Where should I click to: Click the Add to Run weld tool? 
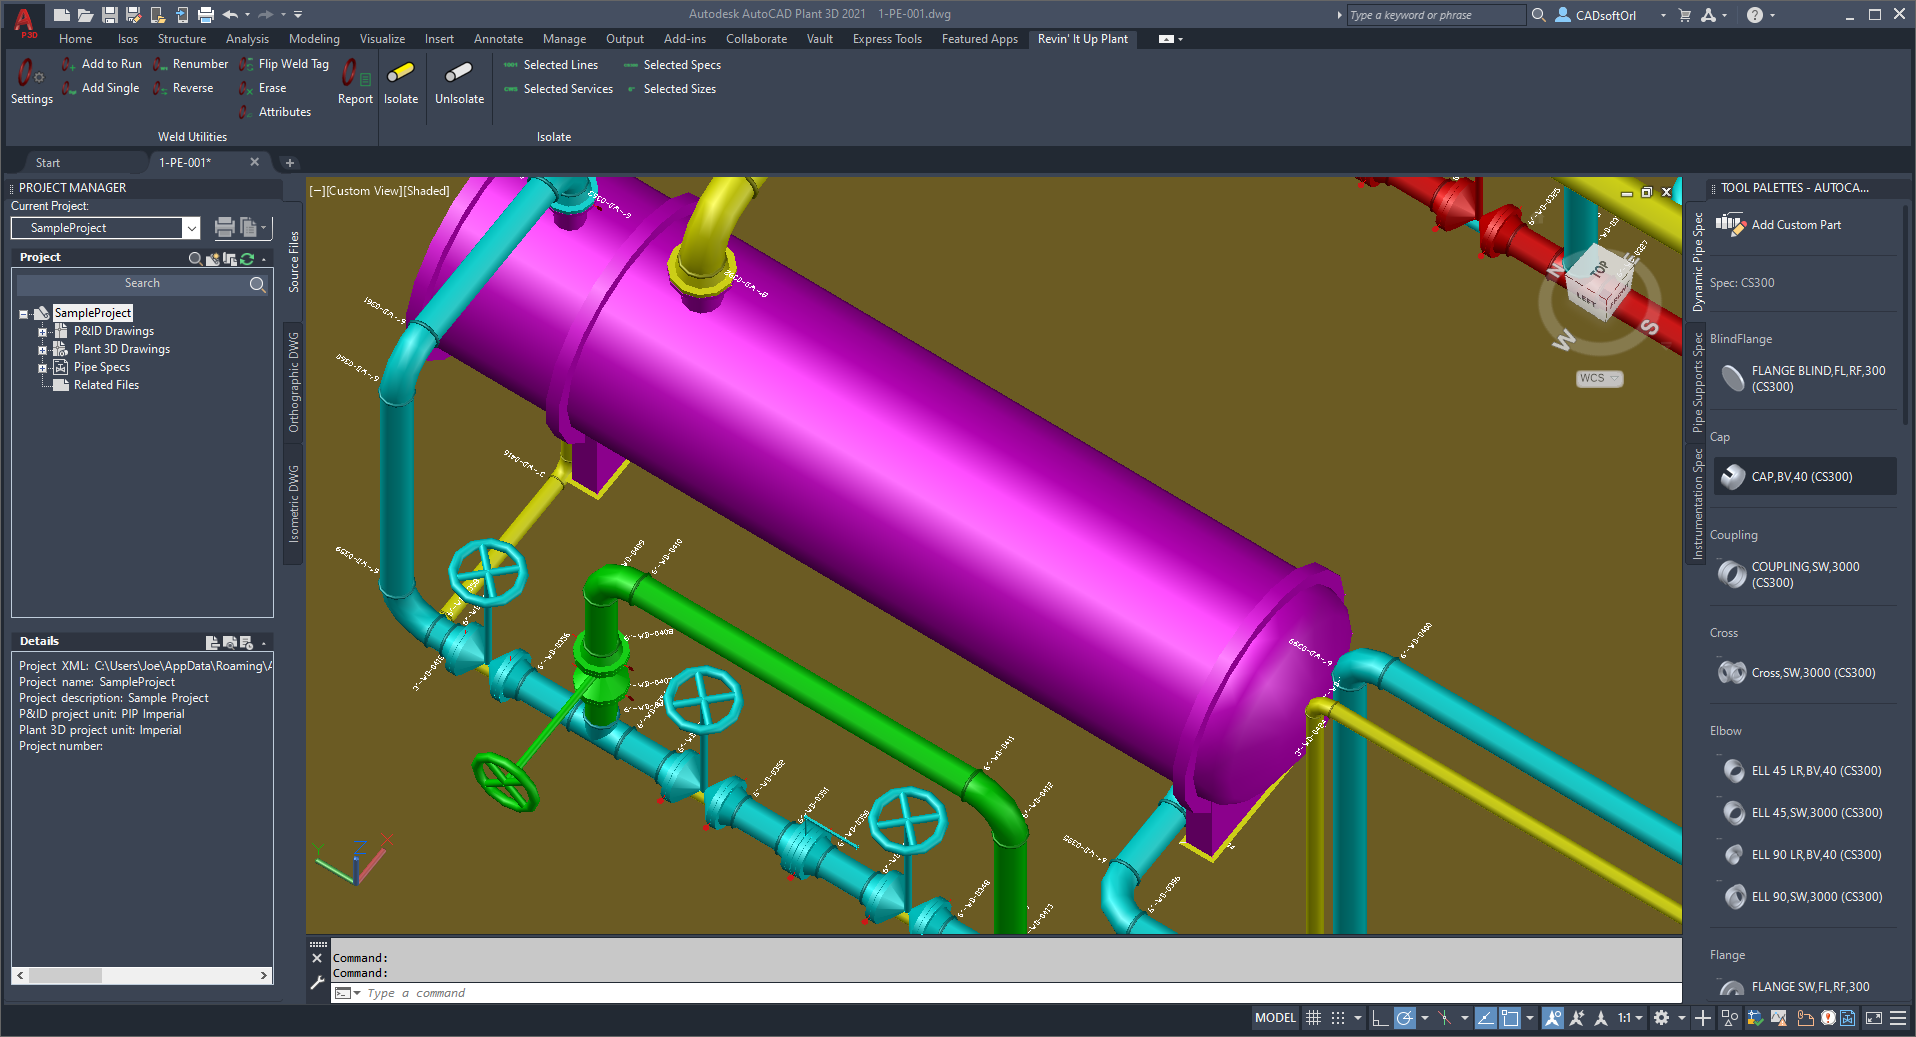pos(101,64)
